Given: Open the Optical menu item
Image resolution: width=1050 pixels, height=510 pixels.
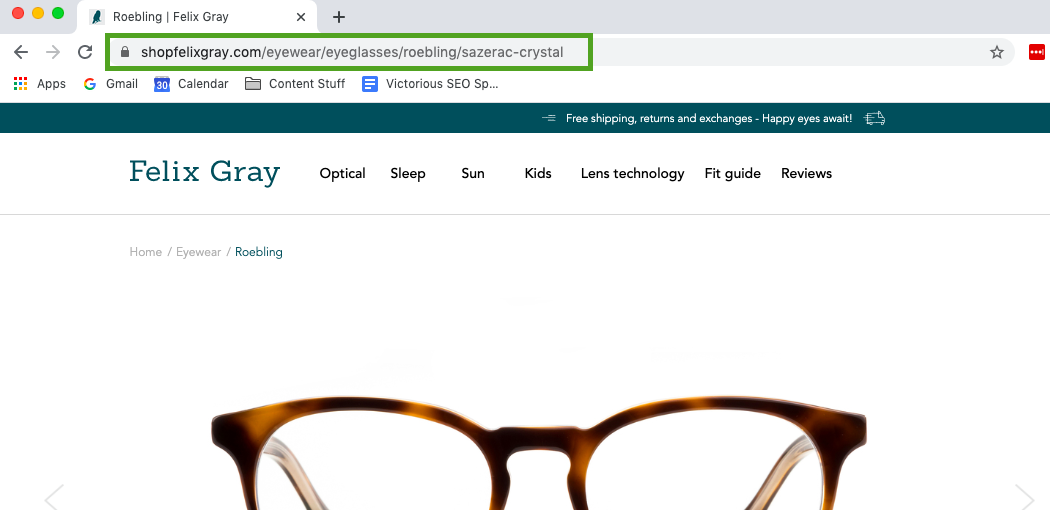Looking at the screenshot, I should click(x=342, y=174).
